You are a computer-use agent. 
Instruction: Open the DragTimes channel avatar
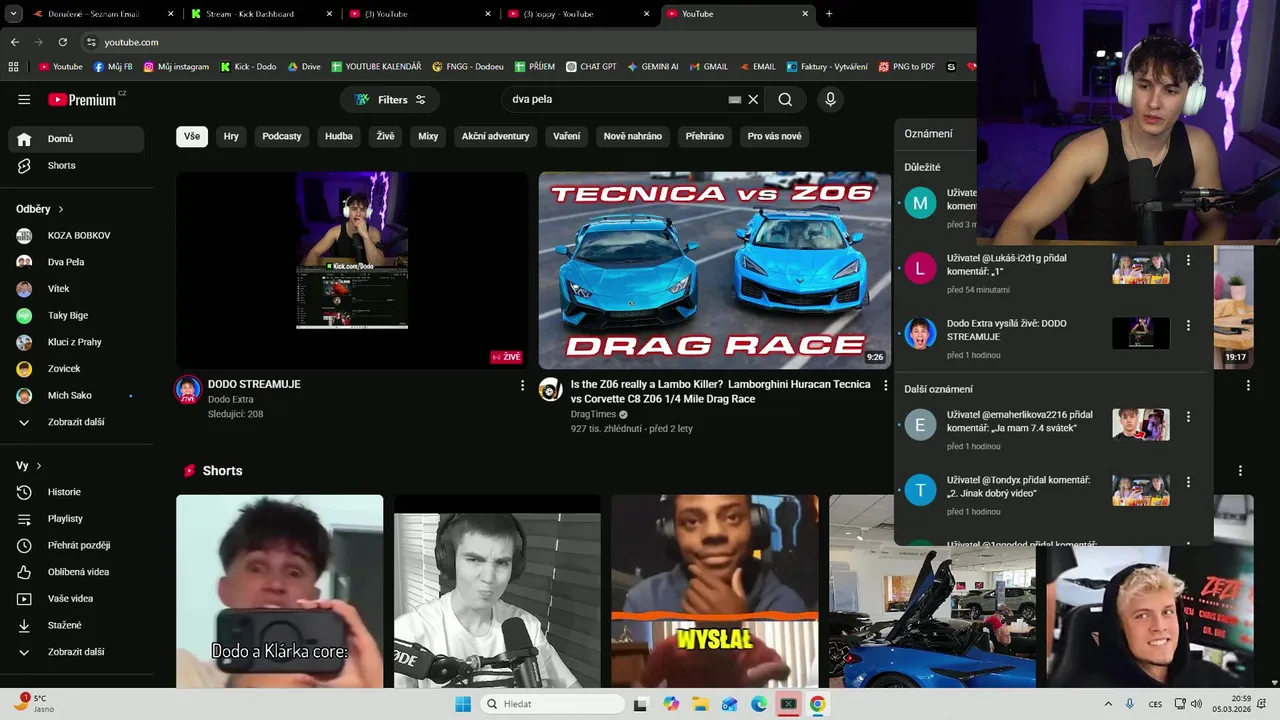pyautogui.click(x=551, y=390)
